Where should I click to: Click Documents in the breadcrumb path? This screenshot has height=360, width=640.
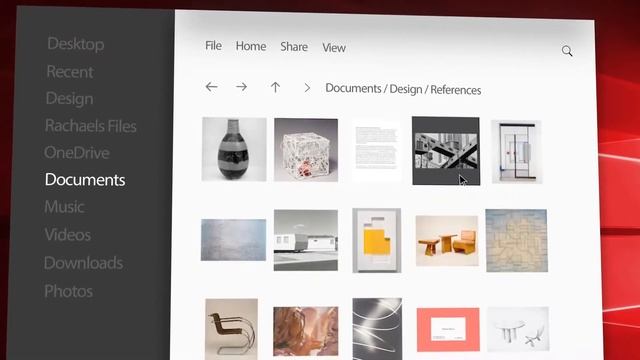pyautogui.click(x=353, y=88)
